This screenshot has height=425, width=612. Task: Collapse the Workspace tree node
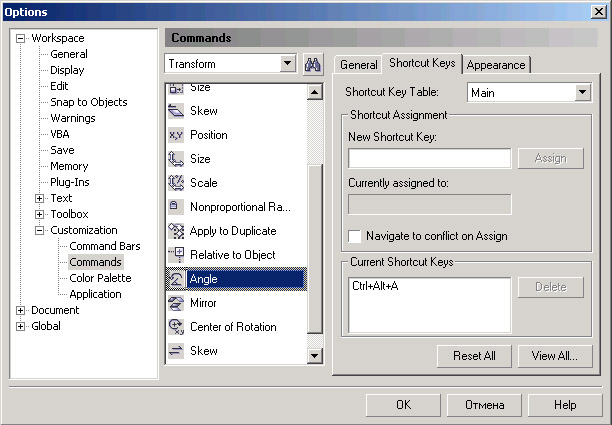pos(20,38)
